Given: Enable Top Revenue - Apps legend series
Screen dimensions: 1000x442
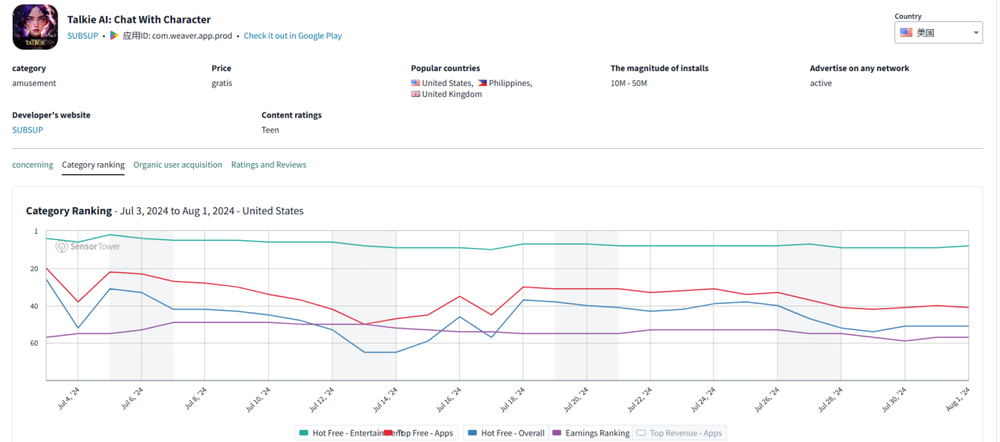Looking at the screenshot, I should pos(679,433).
